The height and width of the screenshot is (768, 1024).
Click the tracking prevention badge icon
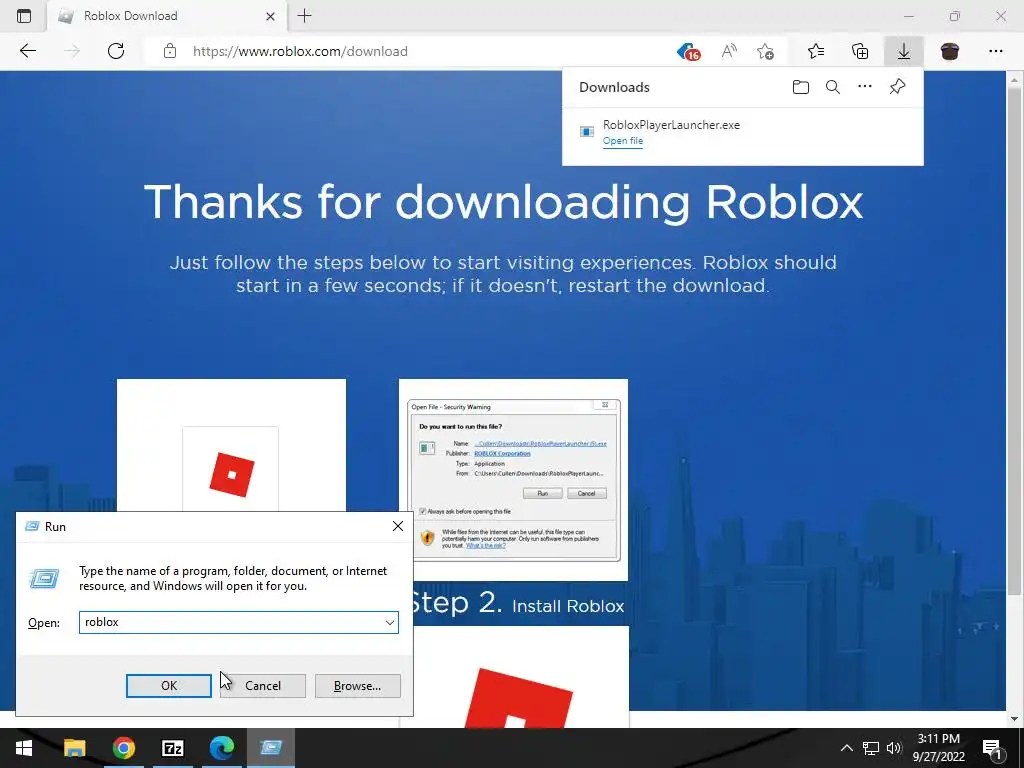(688, 51)
